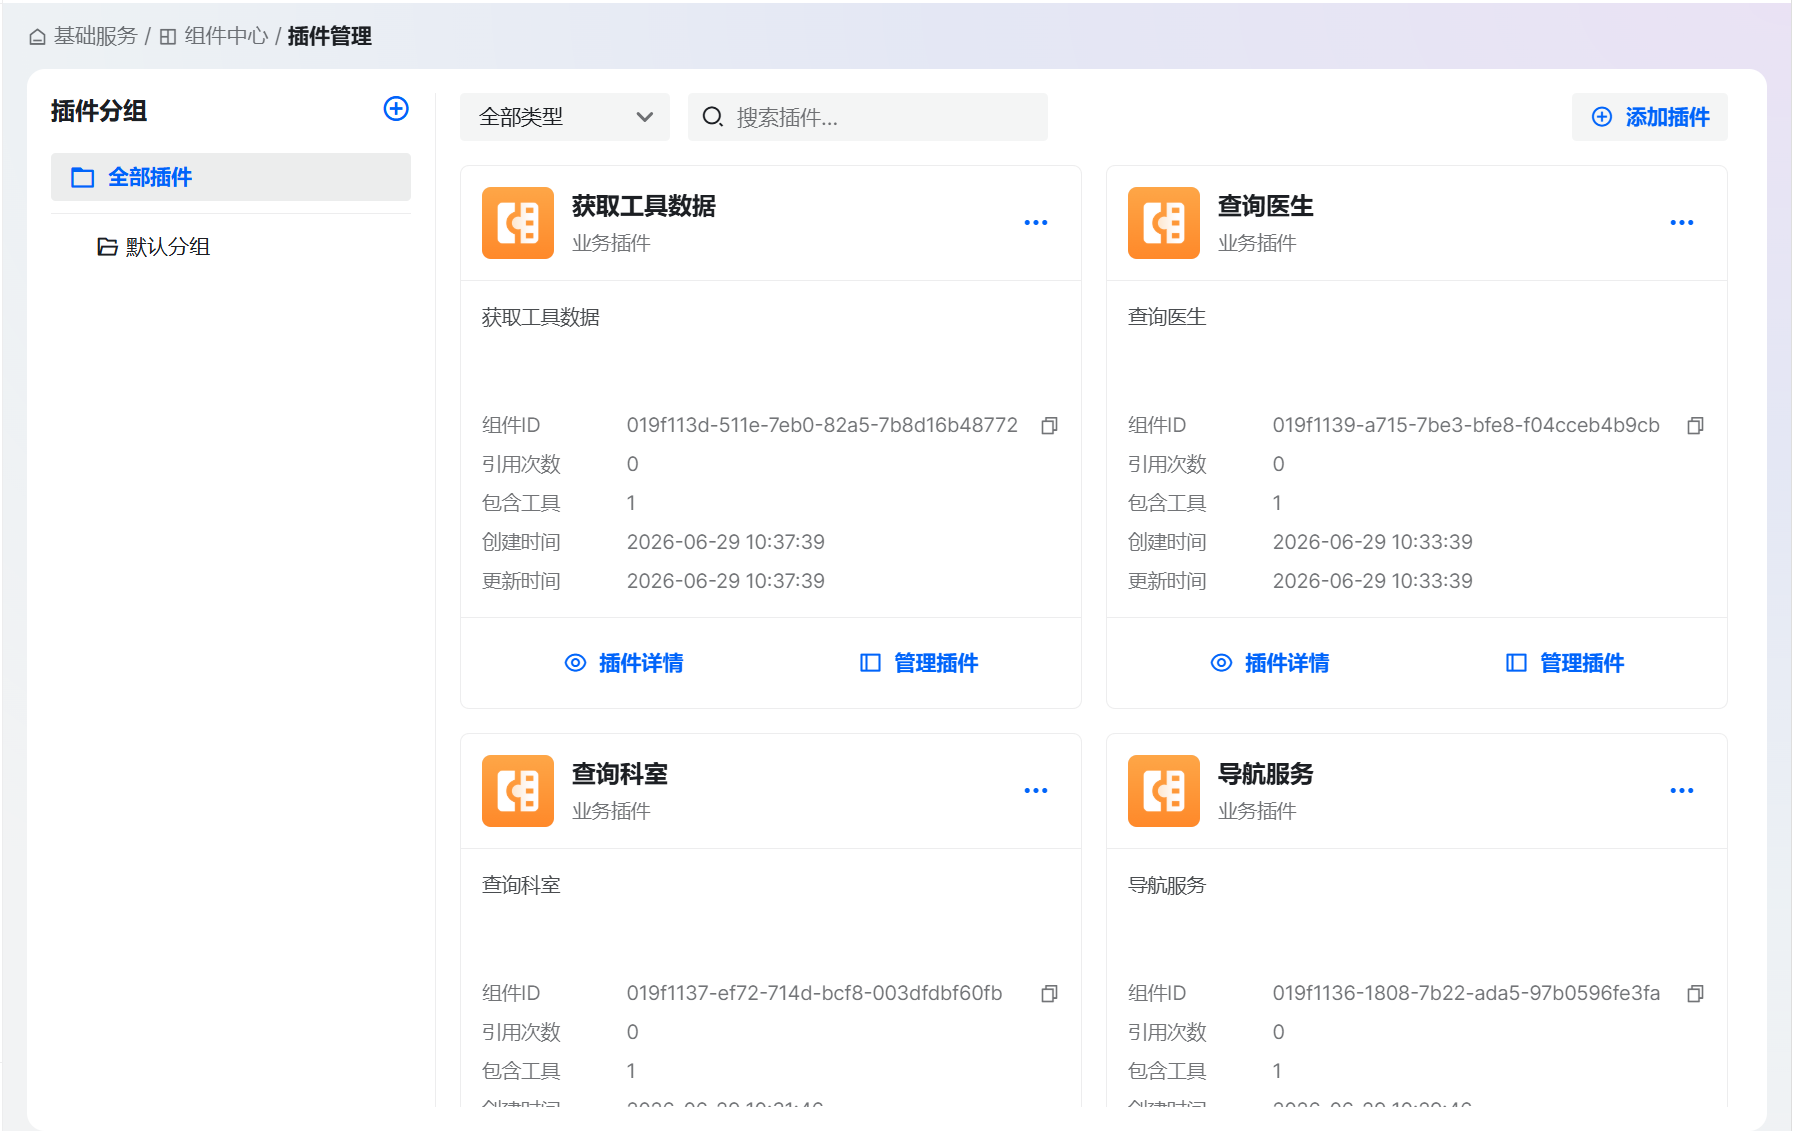Copy component ID of 查询医生
1796x1131 pixels.
coord(1695,426)
